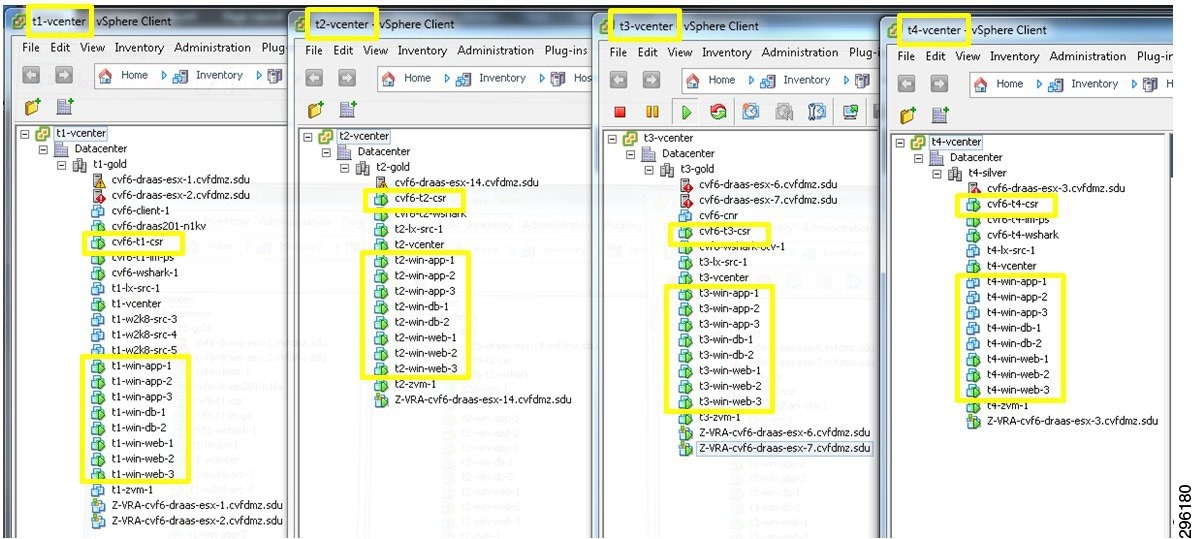The image size is (1195, 539).
Task: Select cvf6-t4-wshark virtual machine
Action: (x=1022, y=235)
